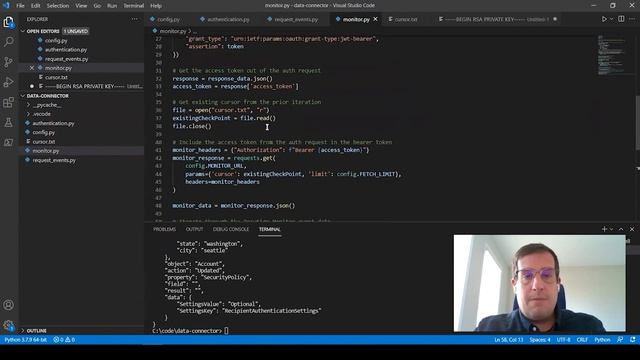Open cursor.txt in the data-connector tree

click(44, 142)
